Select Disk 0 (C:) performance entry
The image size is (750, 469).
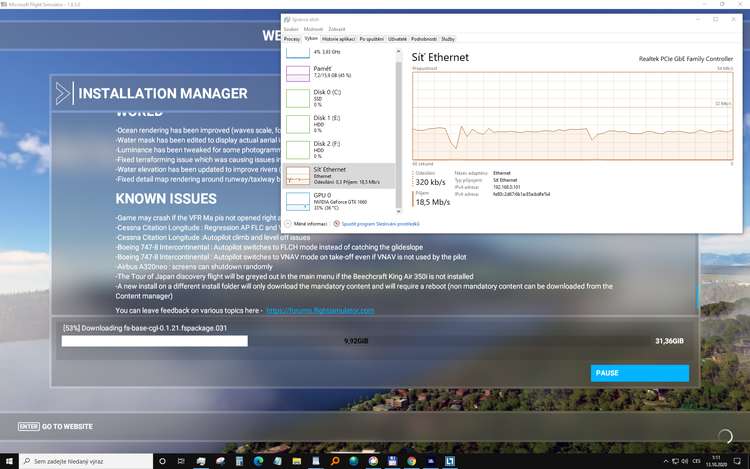pyautogui.click(x=339, y=98)
